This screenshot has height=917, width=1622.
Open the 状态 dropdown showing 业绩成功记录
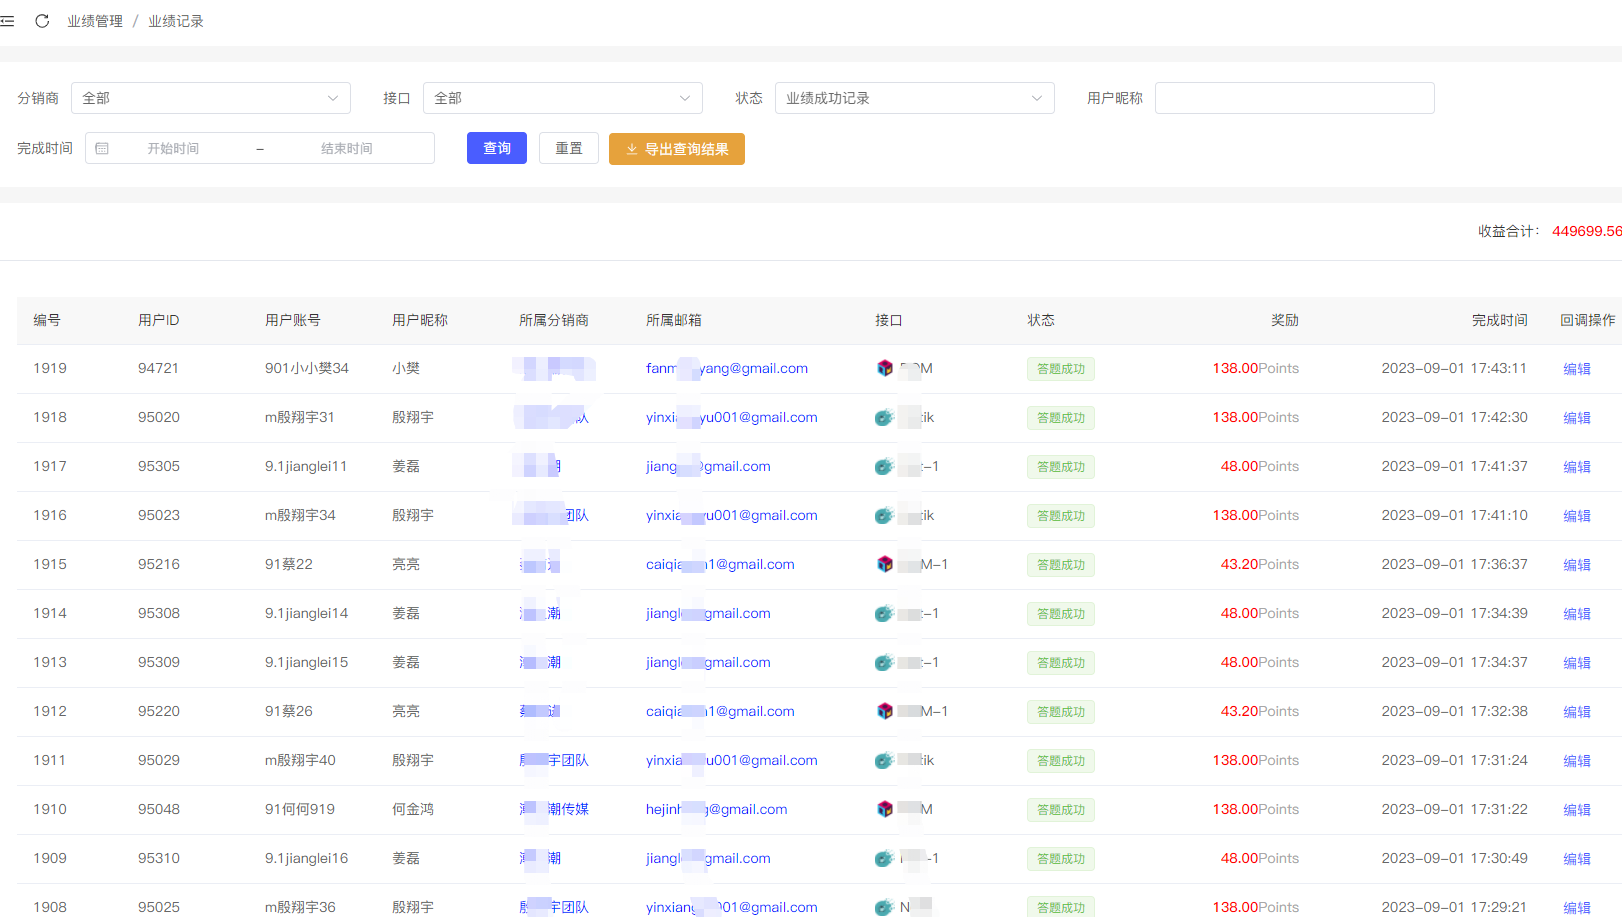914,98
